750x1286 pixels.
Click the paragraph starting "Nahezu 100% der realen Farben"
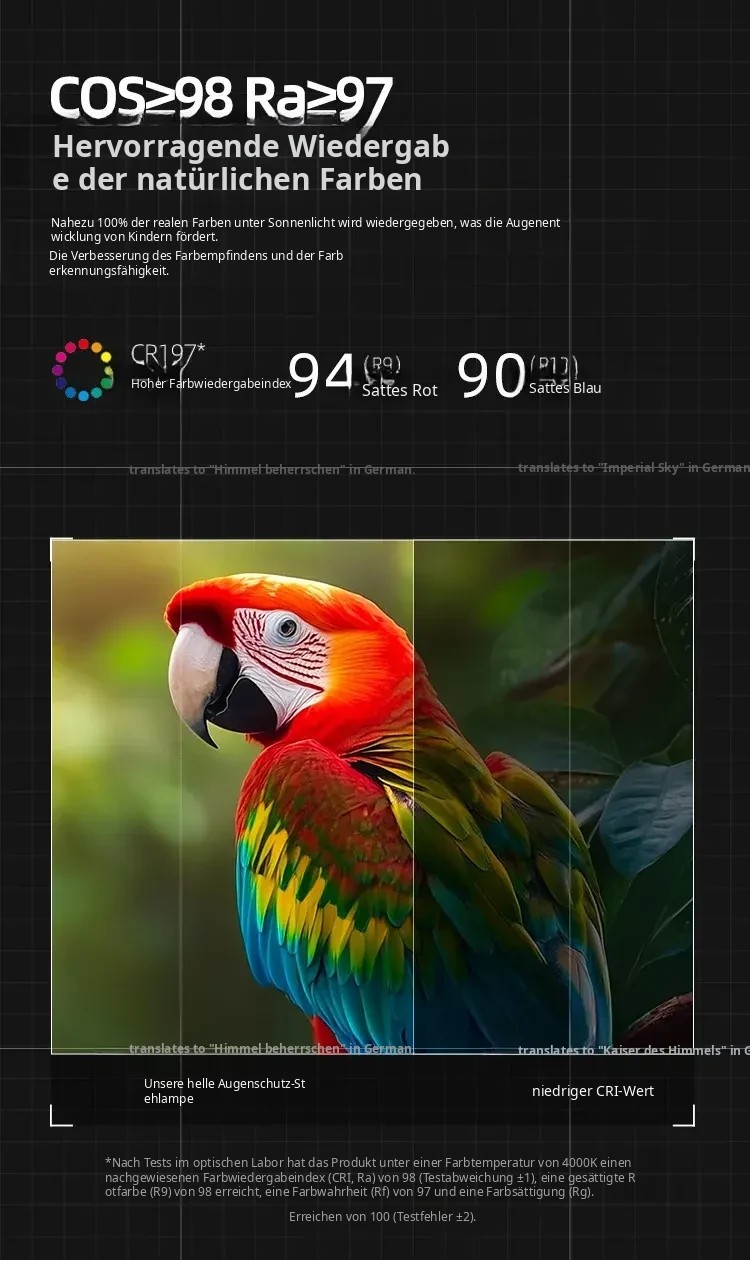click(x=305, y=229)
